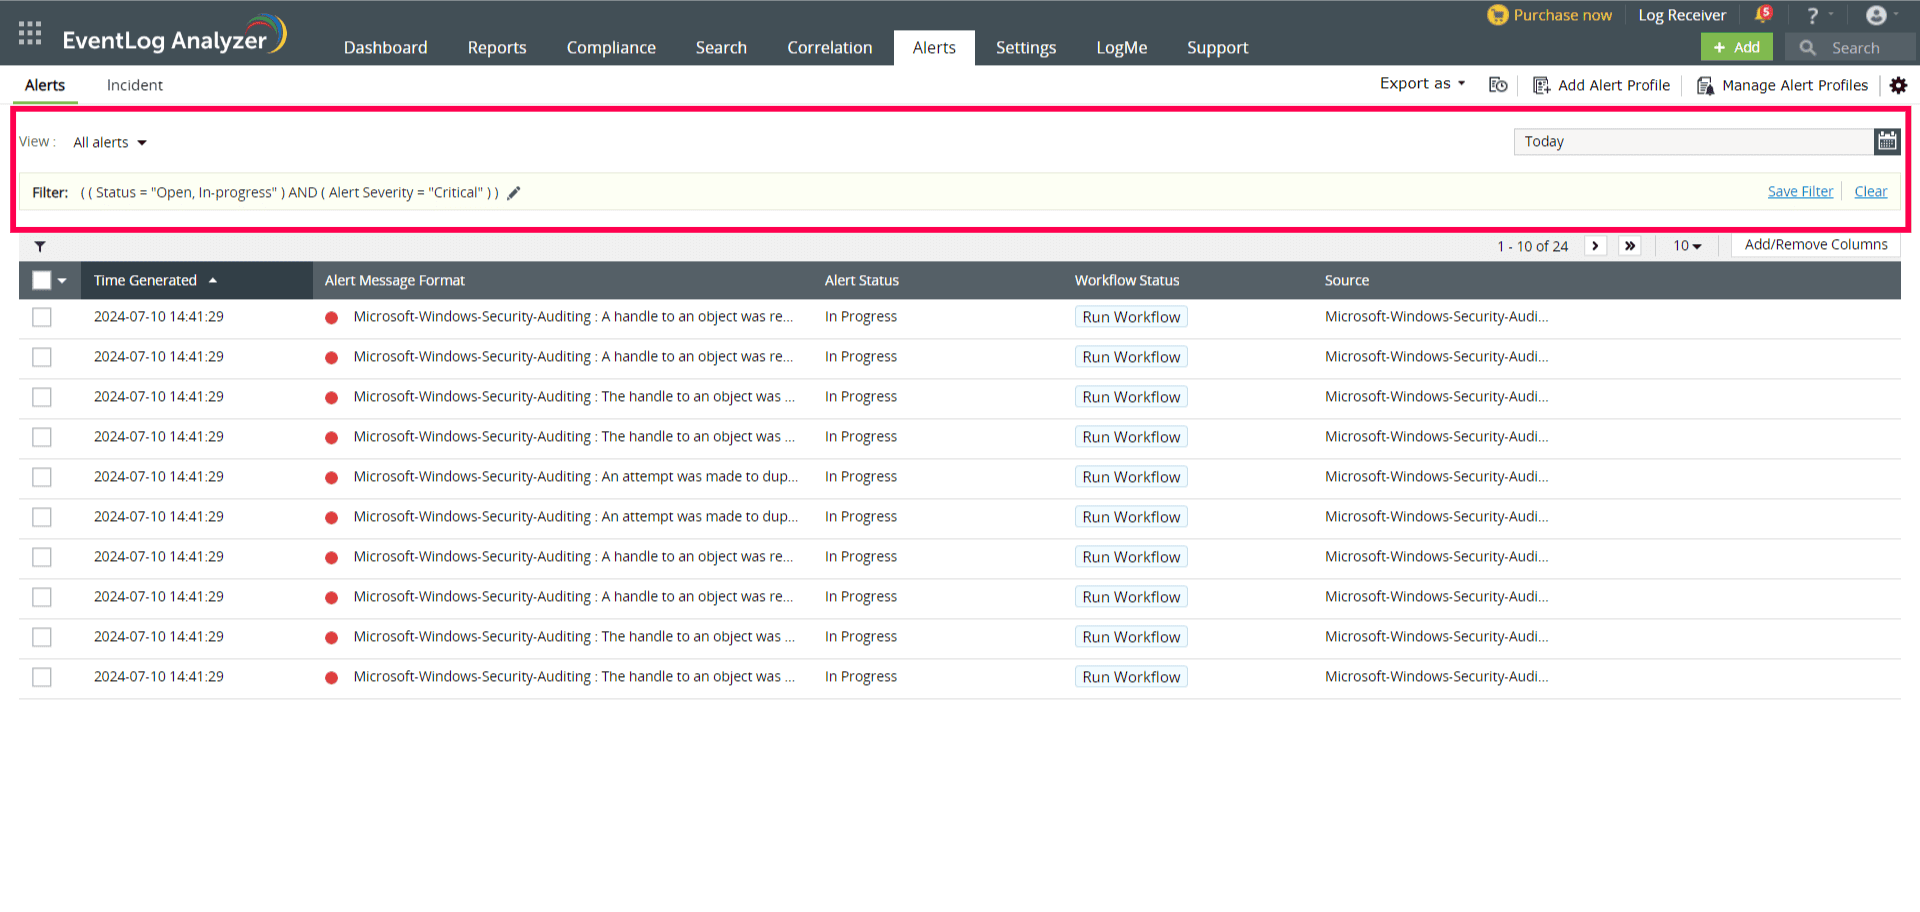Open the Export as dropdown
The image size is (1920, 912).
(1421, 84)
